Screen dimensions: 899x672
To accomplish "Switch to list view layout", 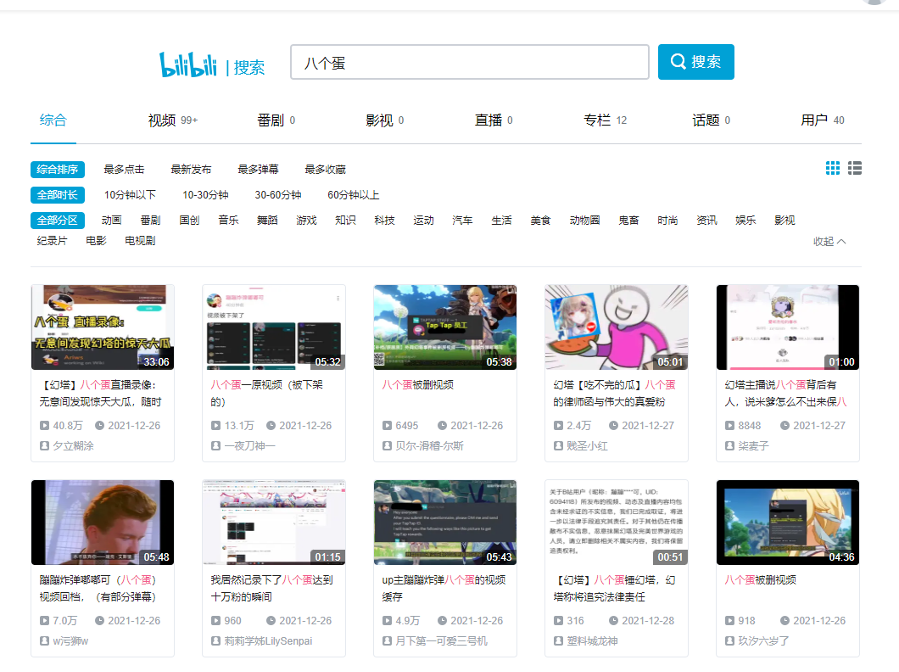I will click(x=855, y=168).
